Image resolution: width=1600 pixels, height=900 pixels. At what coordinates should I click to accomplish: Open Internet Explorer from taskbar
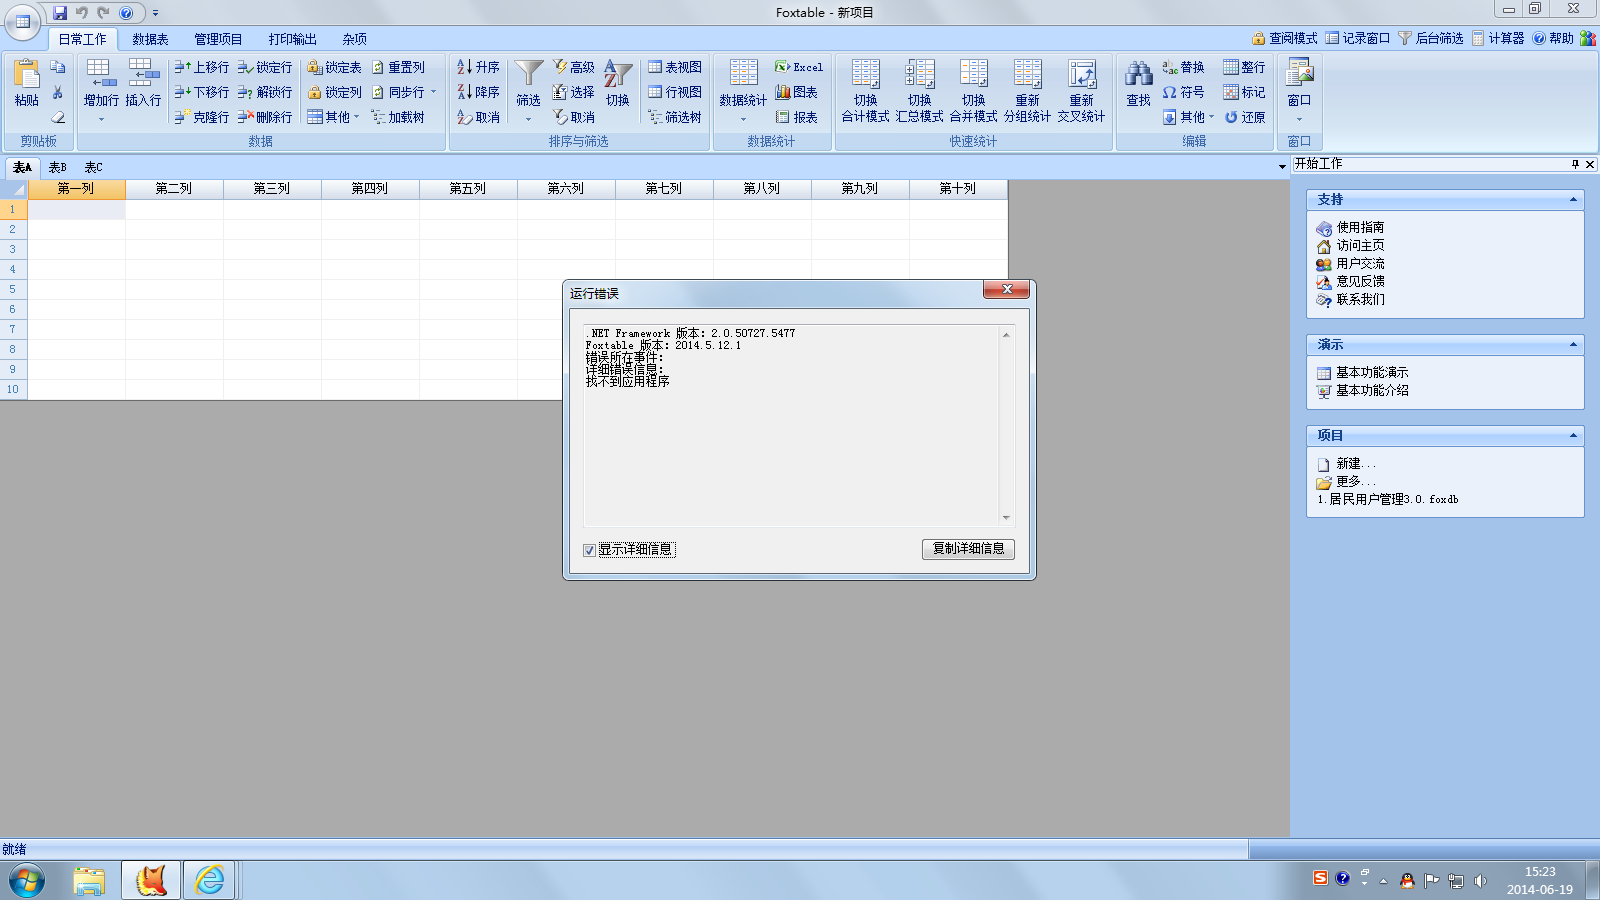pyautogui.click(x=210, y=880)
